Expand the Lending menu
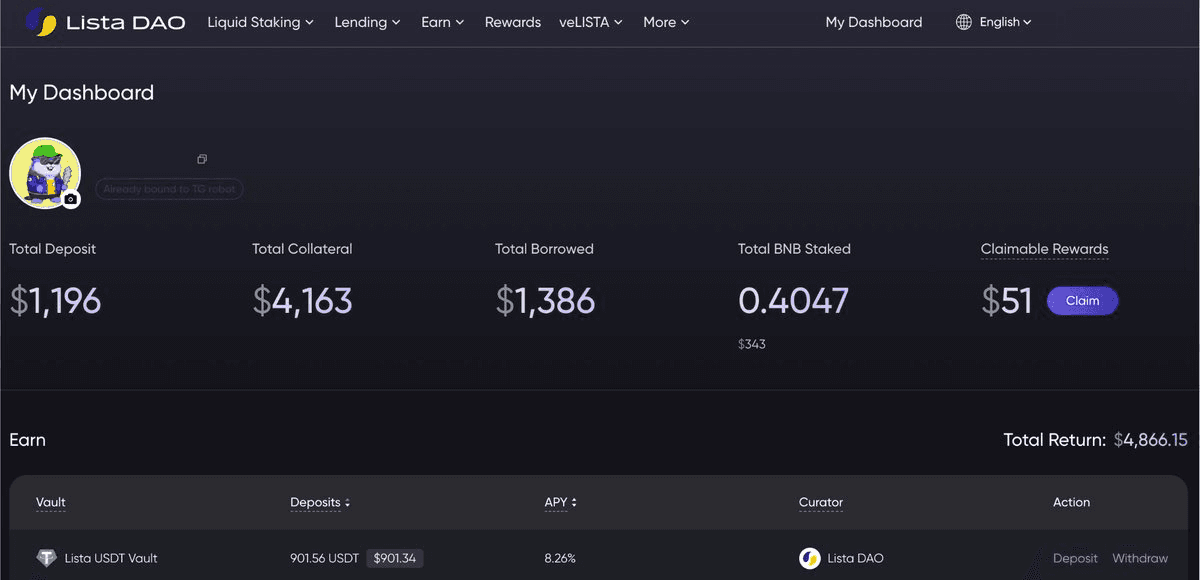Image resolution: width=1200 pixels, height=580 pixels. tap(367, 22)
